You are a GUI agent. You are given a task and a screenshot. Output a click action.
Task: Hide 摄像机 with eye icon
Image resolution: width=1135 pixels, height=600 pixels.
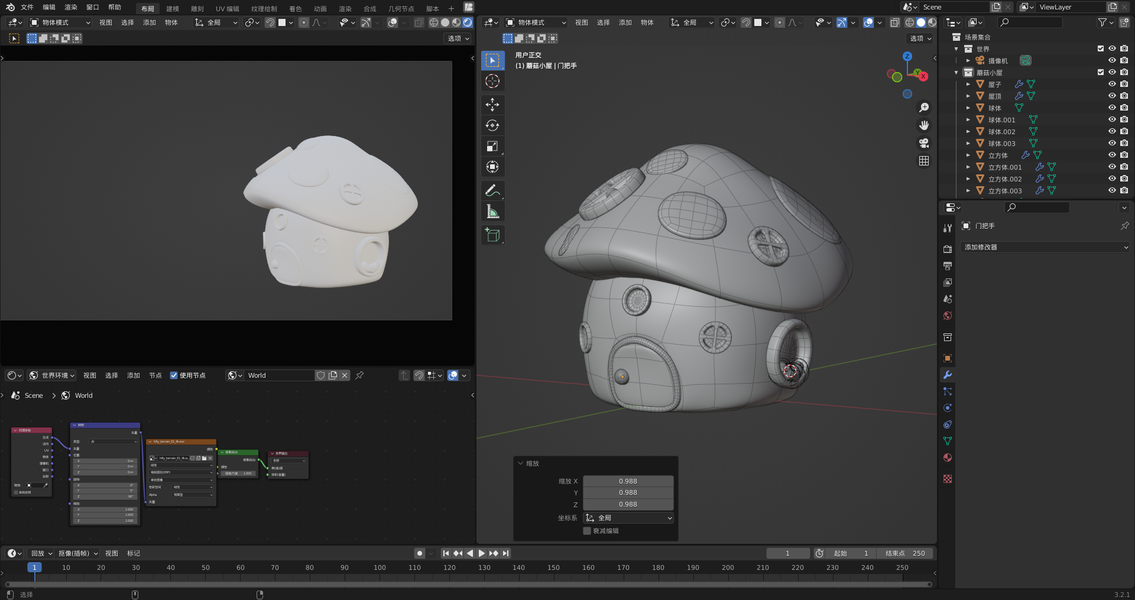tap(1113, 60)
